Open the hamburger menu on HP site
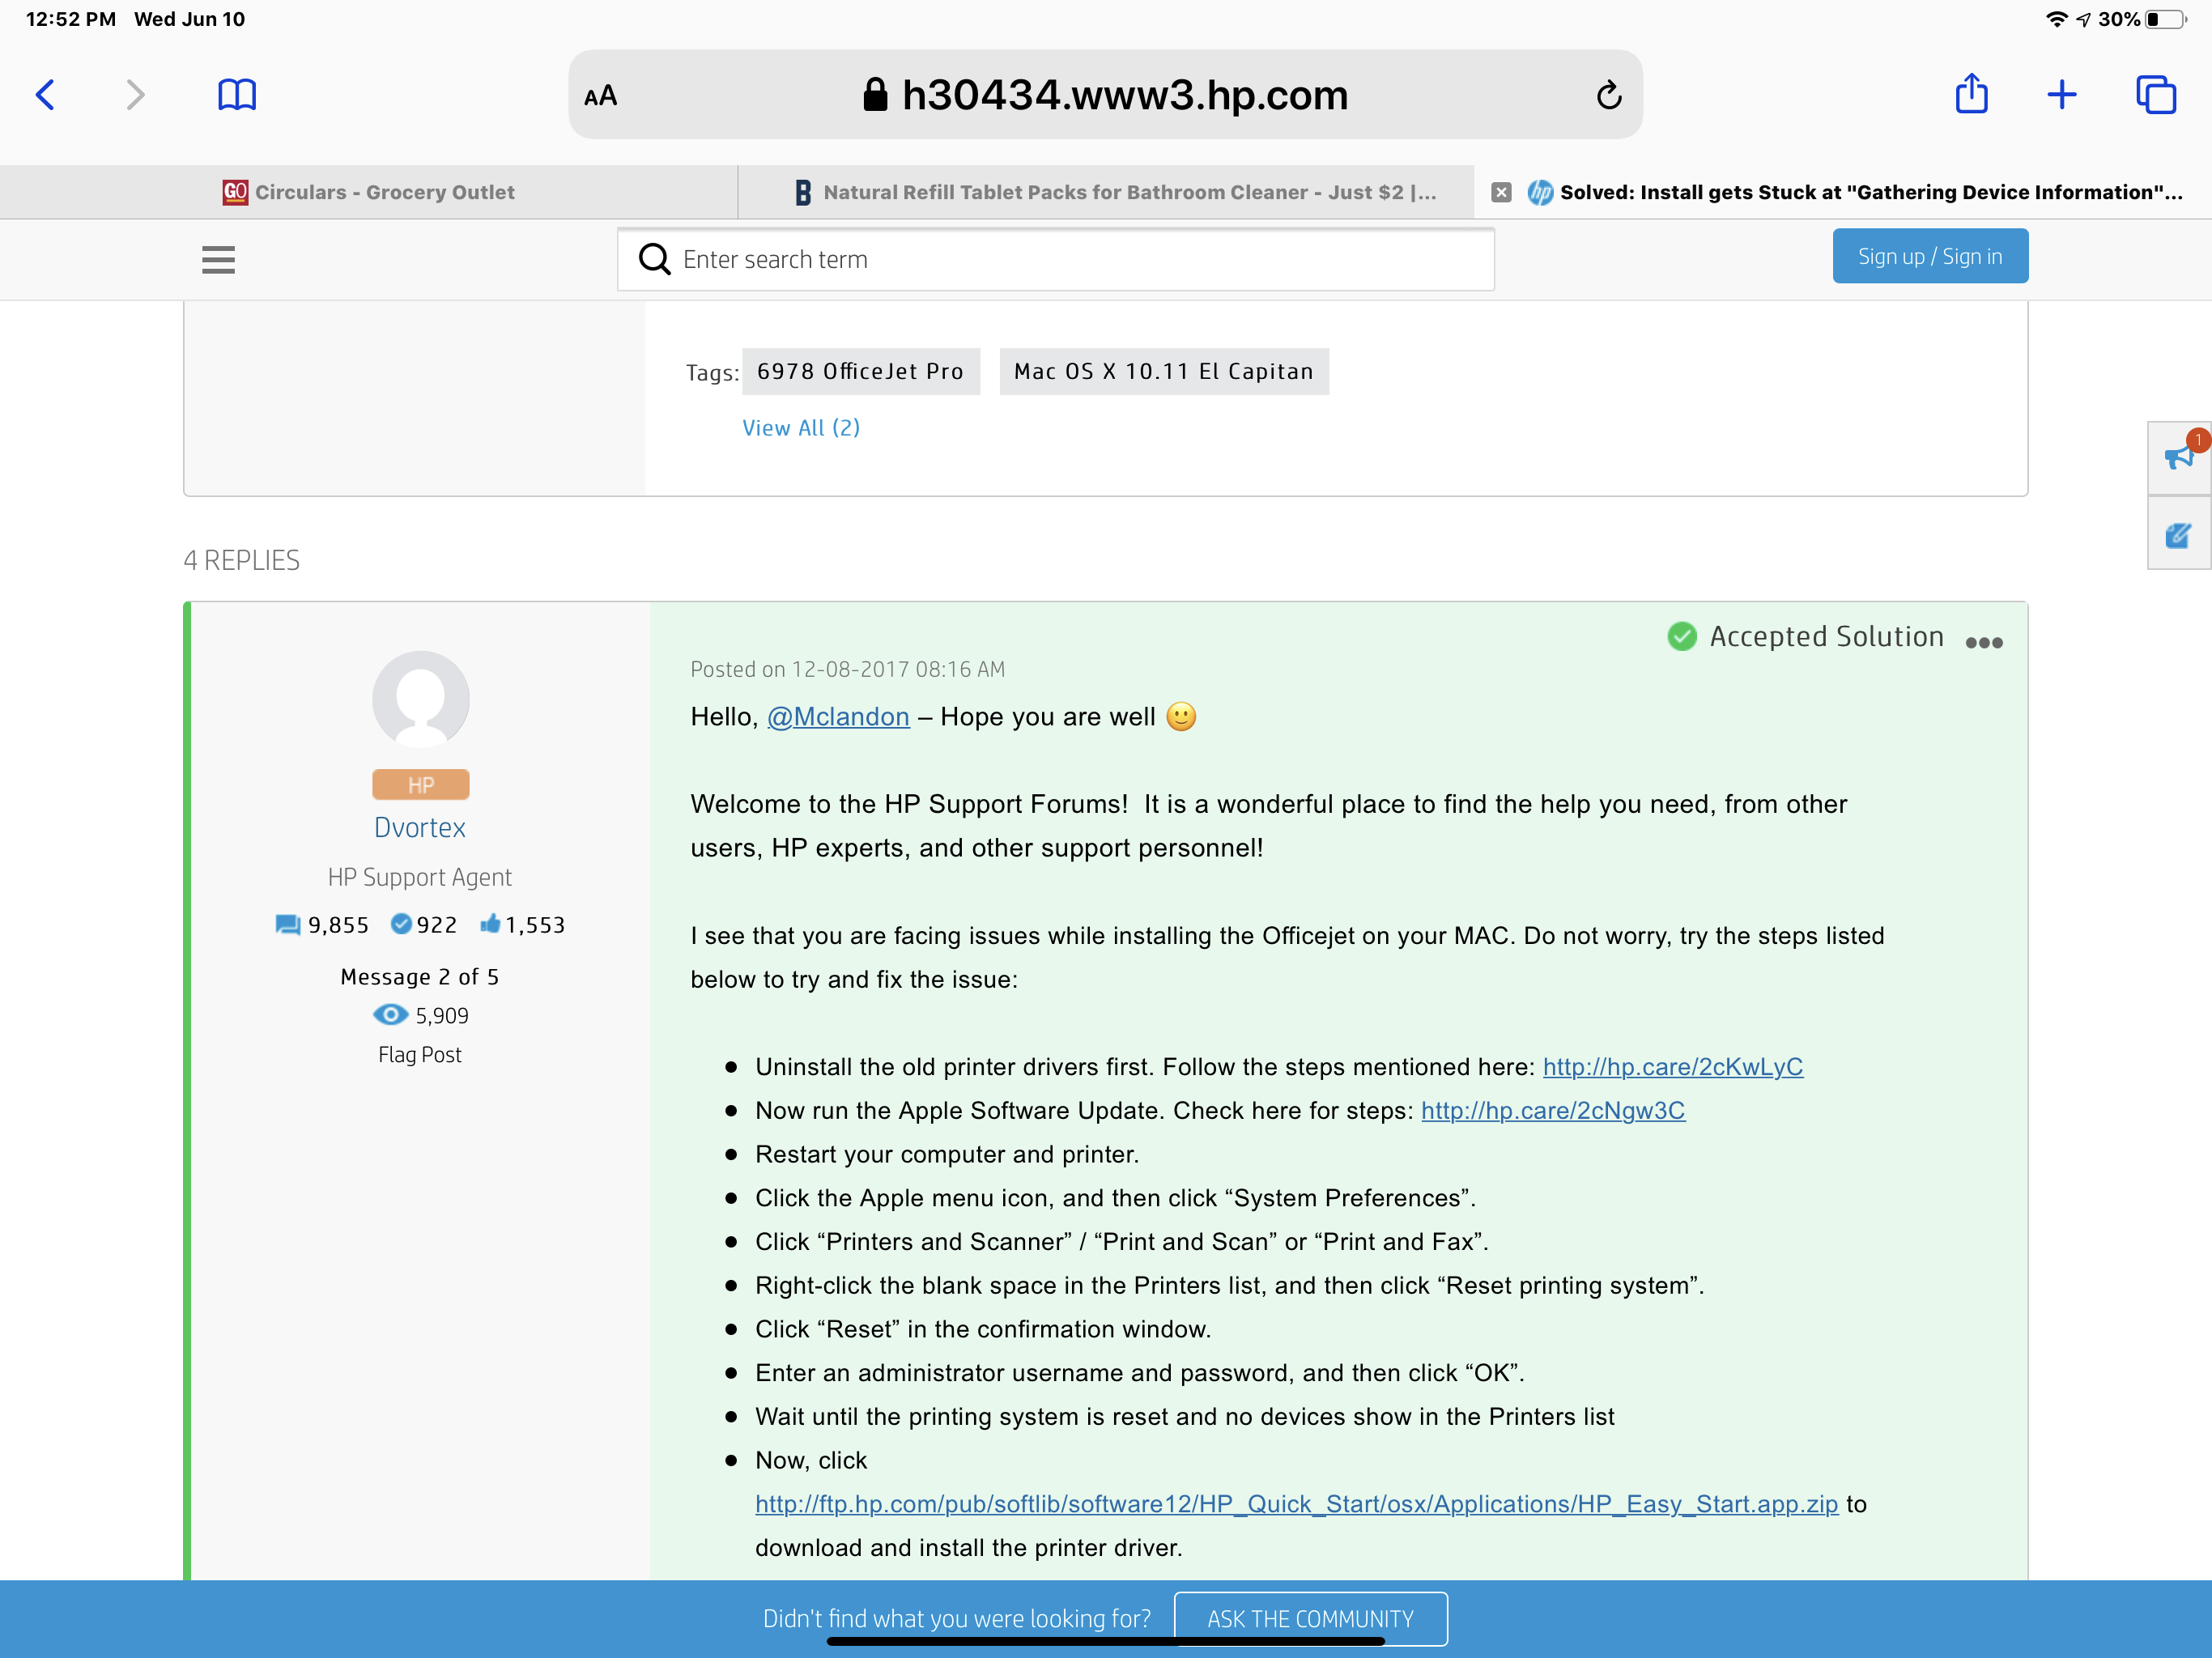The height and width of the screenshot is (1658, 2212). [x=218, y=260]
